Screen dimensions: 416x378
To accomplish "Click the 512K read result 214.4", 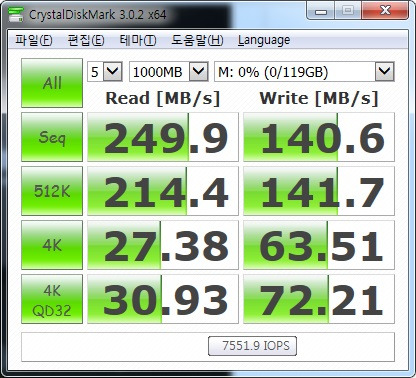I will [163, 191].
